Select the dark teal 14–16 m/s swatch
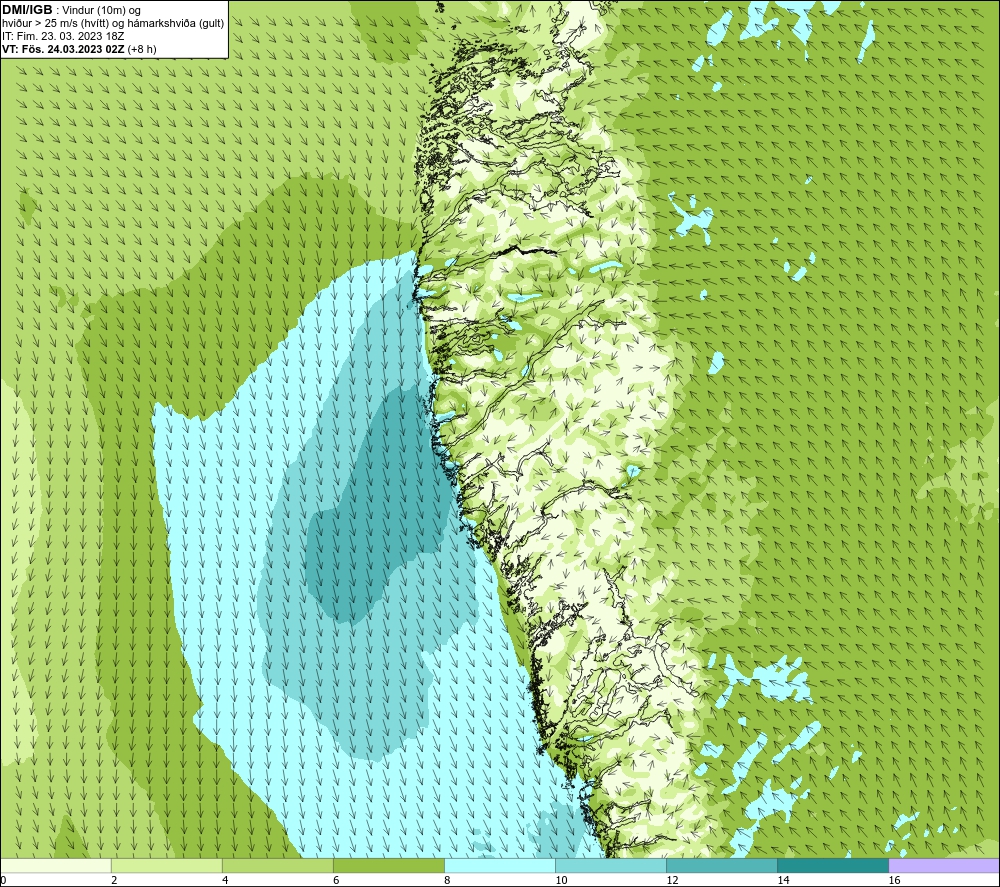 [x=832, y=865]
